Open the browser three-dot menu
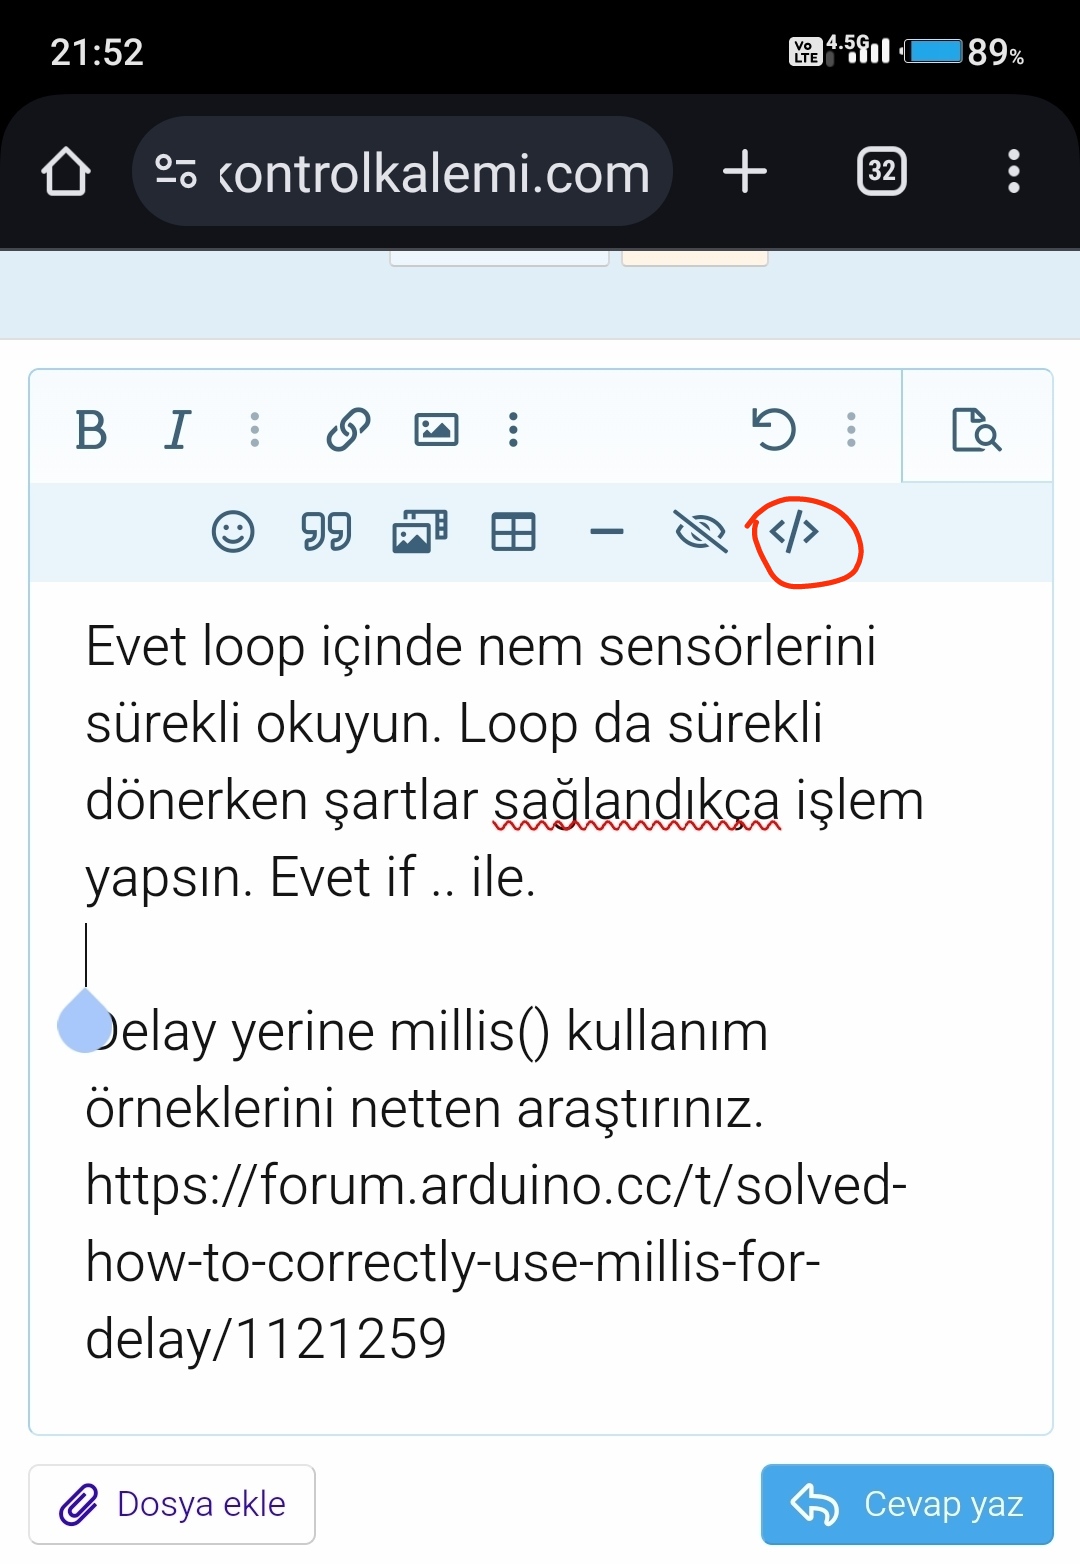This screenshot has height=1564, width=1080. tap(1014, 171)
